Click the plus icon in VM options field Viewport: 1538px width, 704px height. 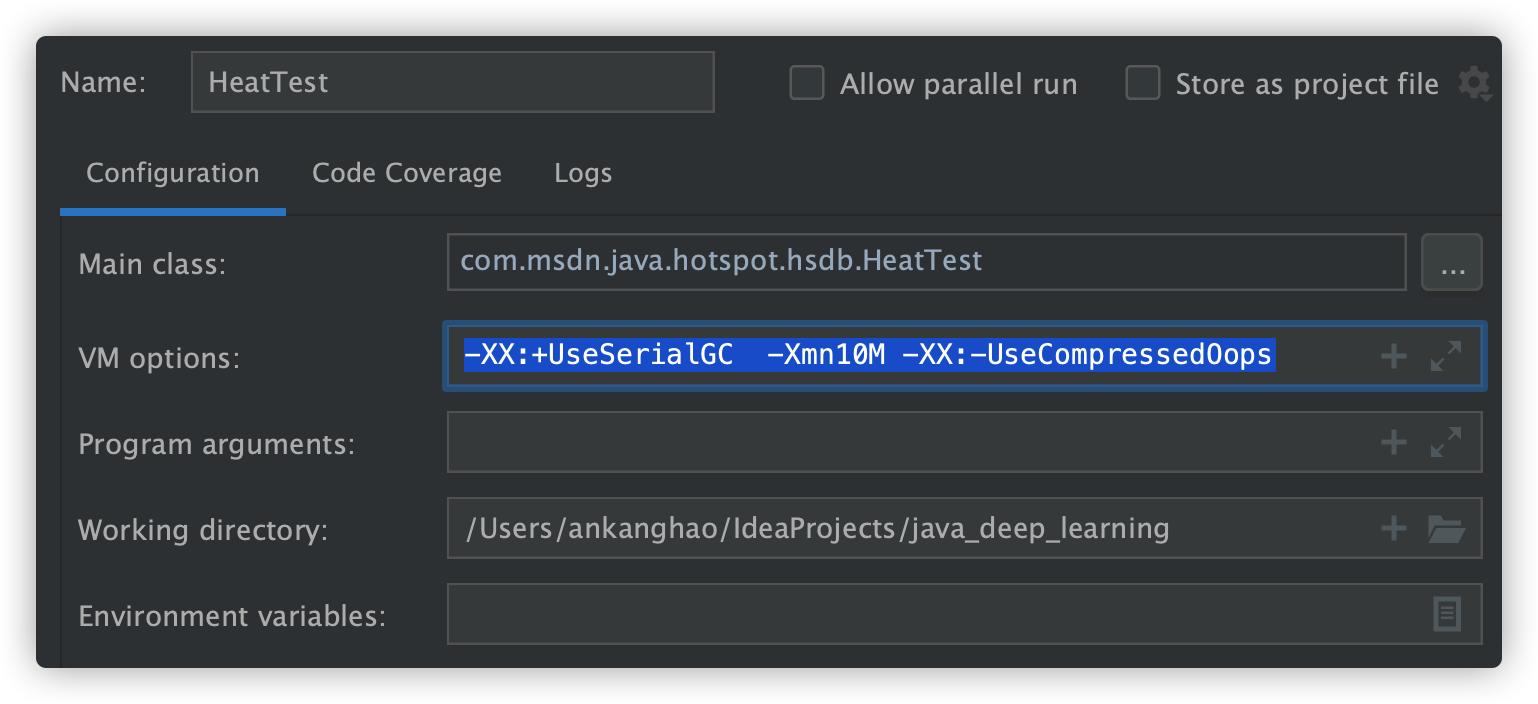(1393, 356)
